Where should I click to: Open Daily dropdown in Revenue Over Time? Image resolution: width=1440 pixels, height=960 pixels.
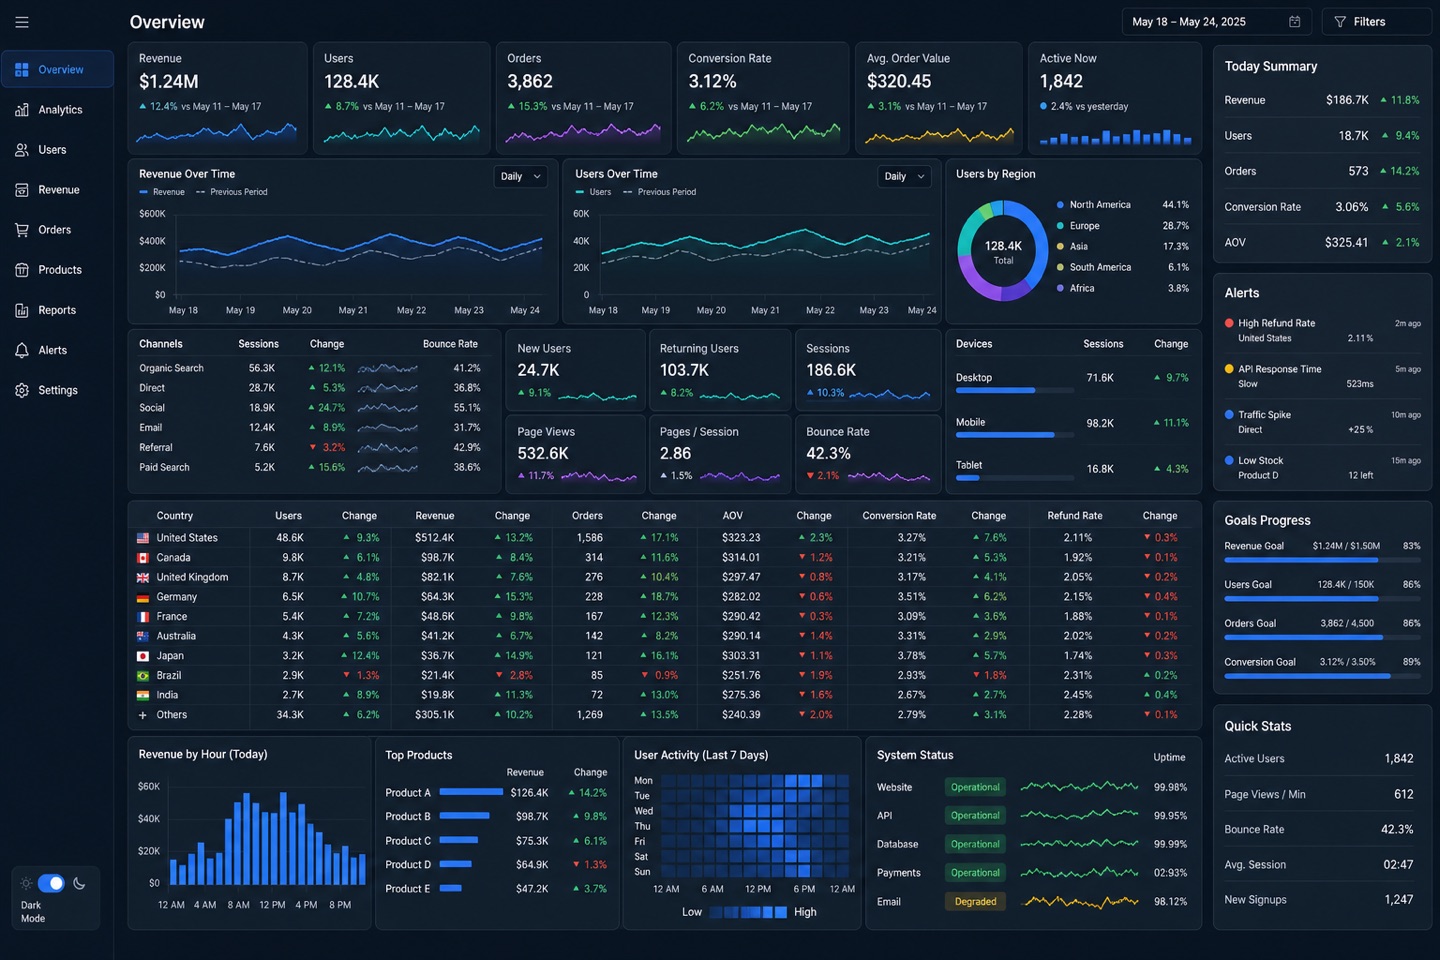coord(520,176)
